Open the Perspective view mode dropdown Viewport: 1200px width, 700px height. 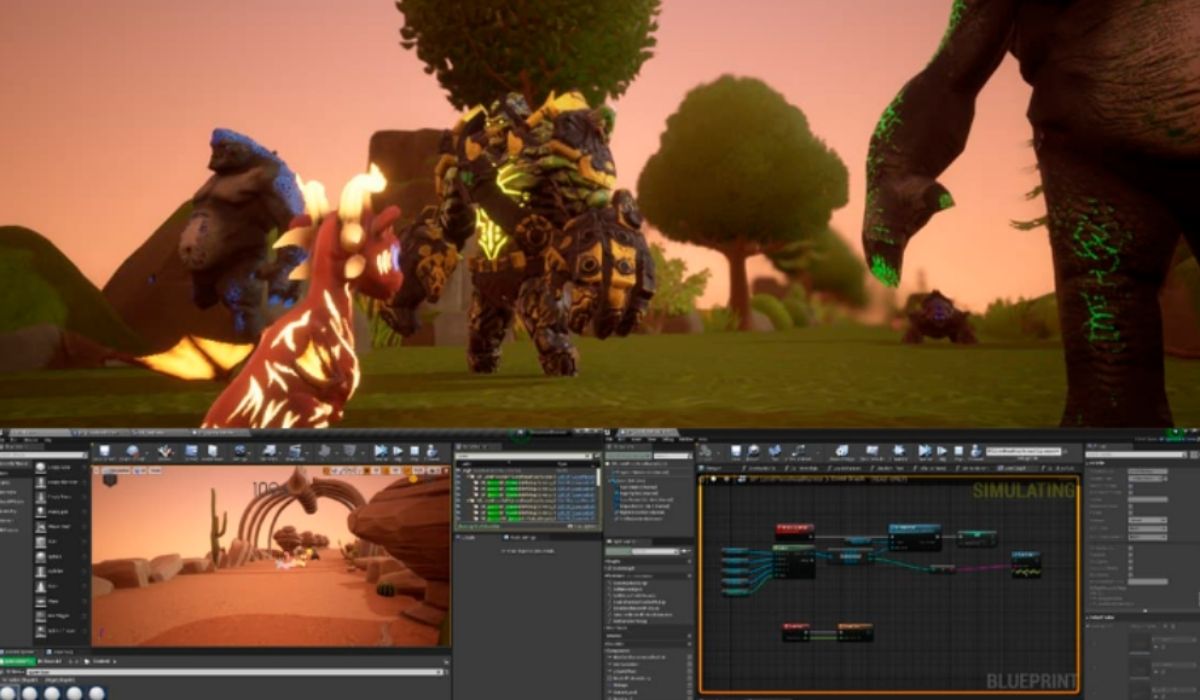coord(116,471)
